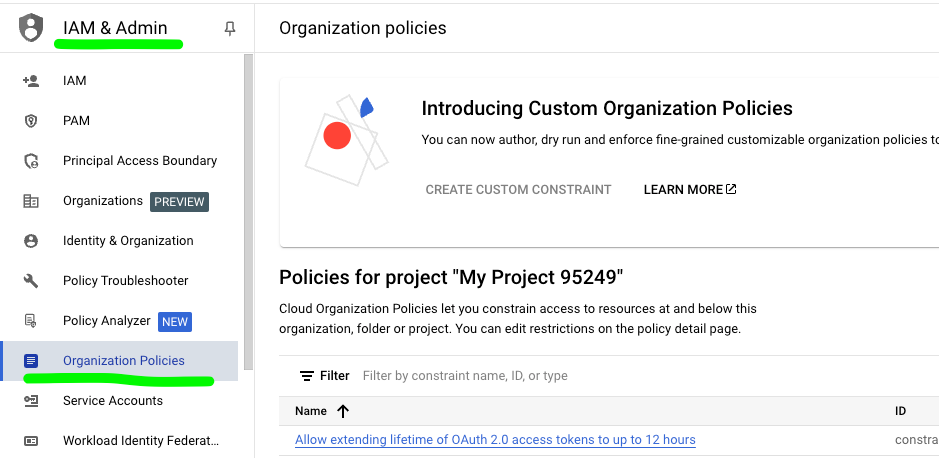Click the Learn More link
This screenshot has width=939, height=458.
tap(690, 190)
